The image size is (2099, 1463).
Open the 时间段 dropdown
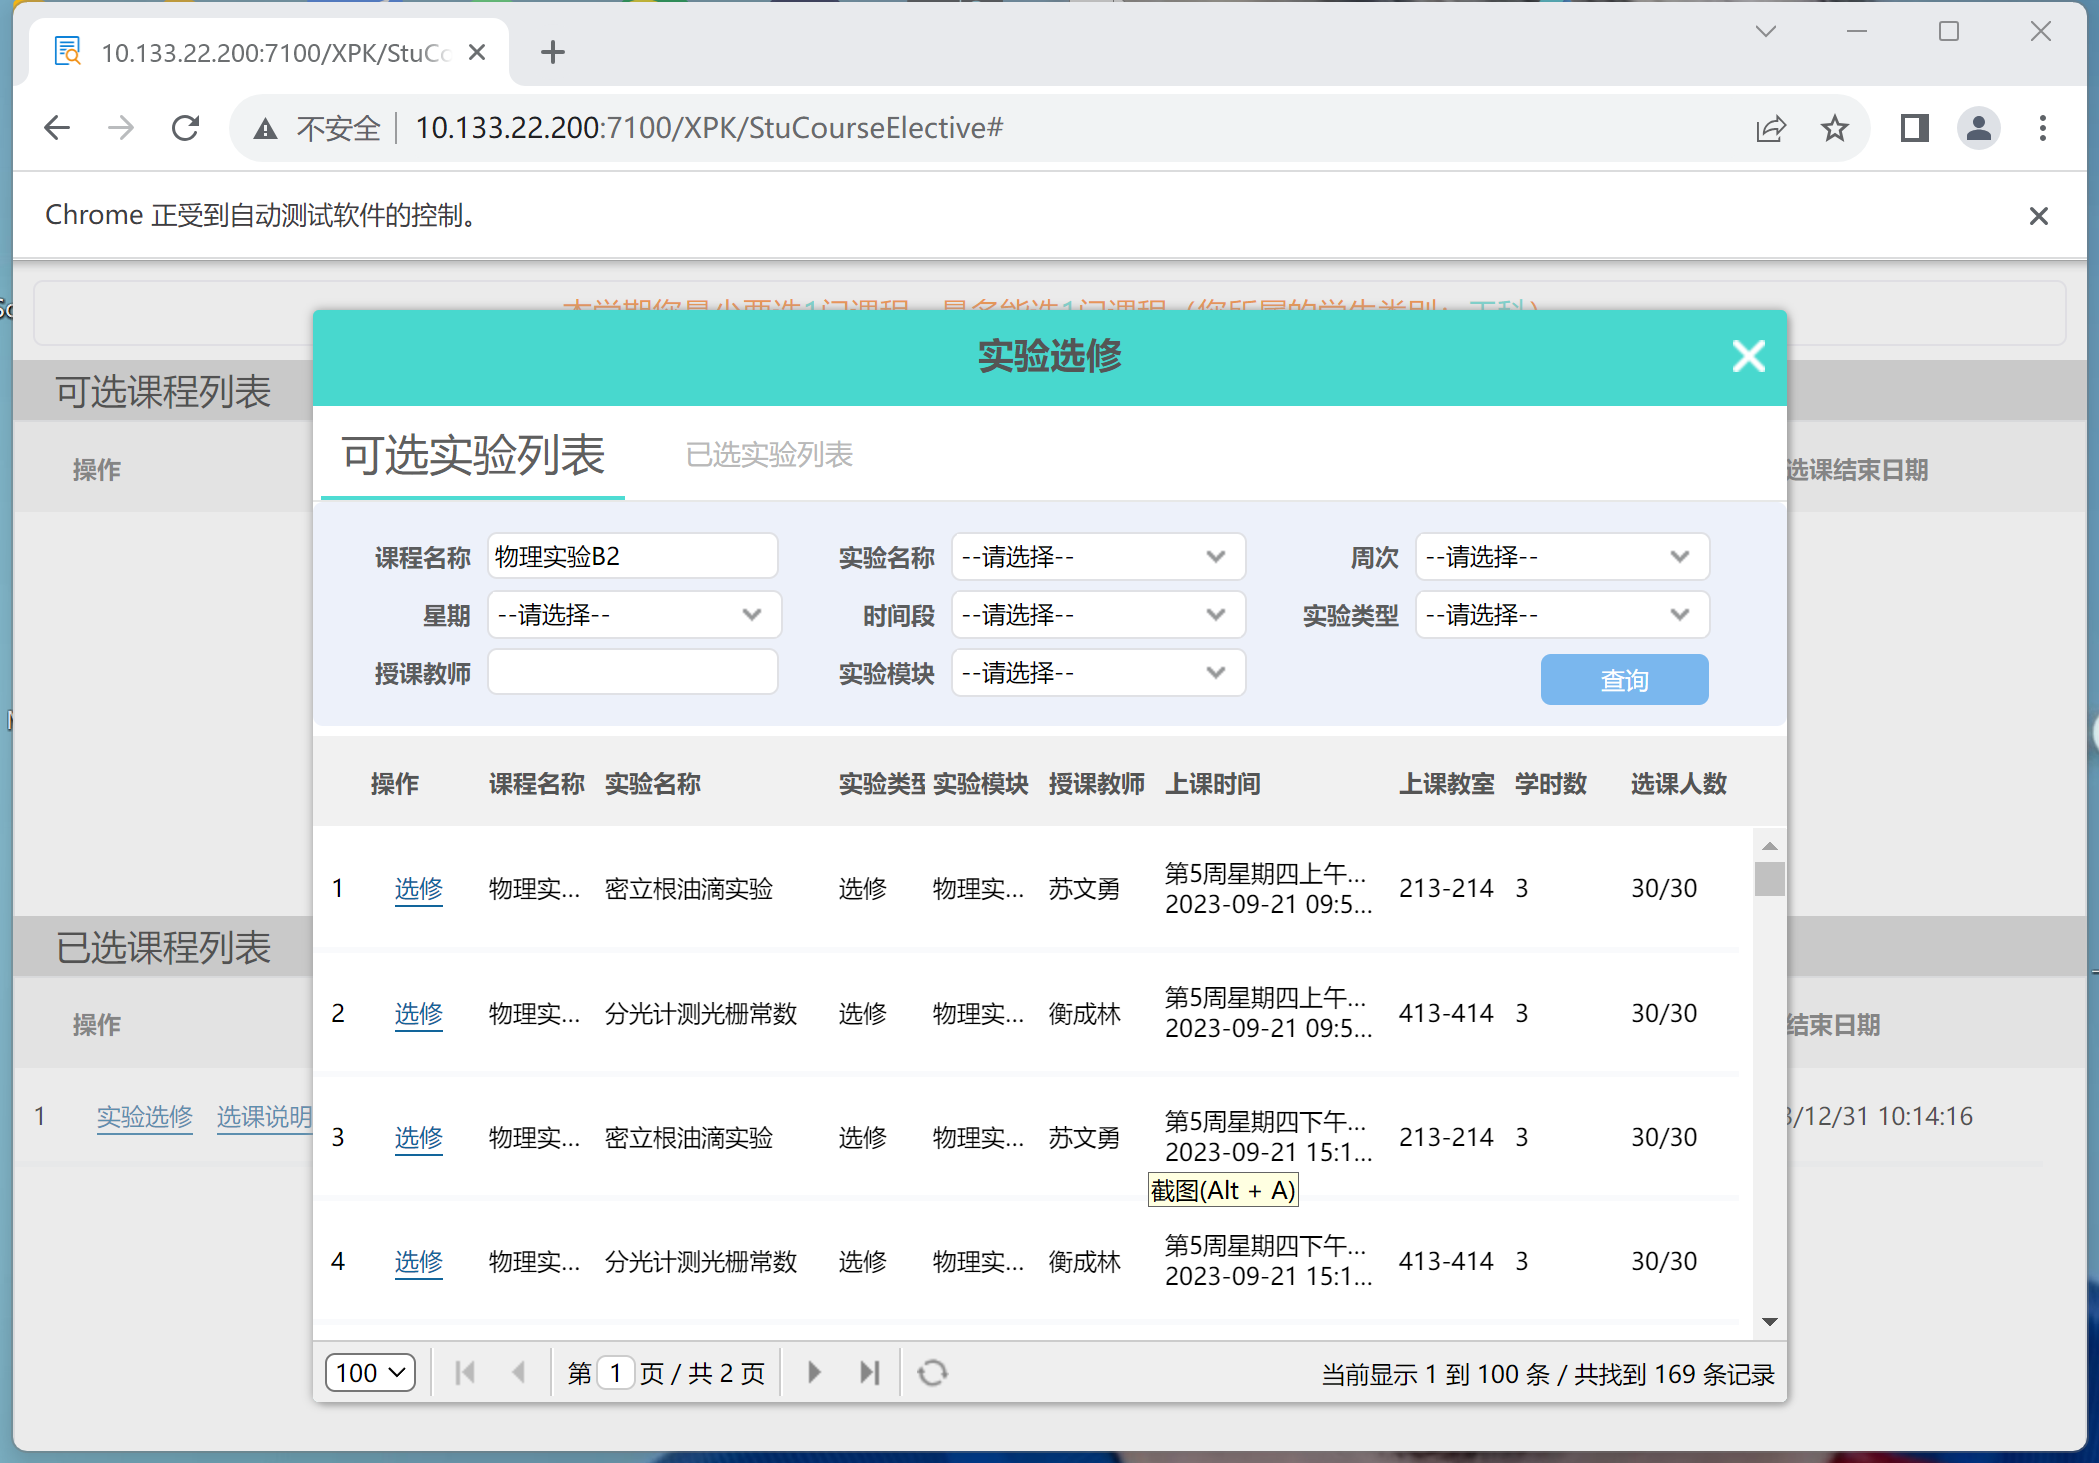pyautogui.click(x=1098, y=614)
